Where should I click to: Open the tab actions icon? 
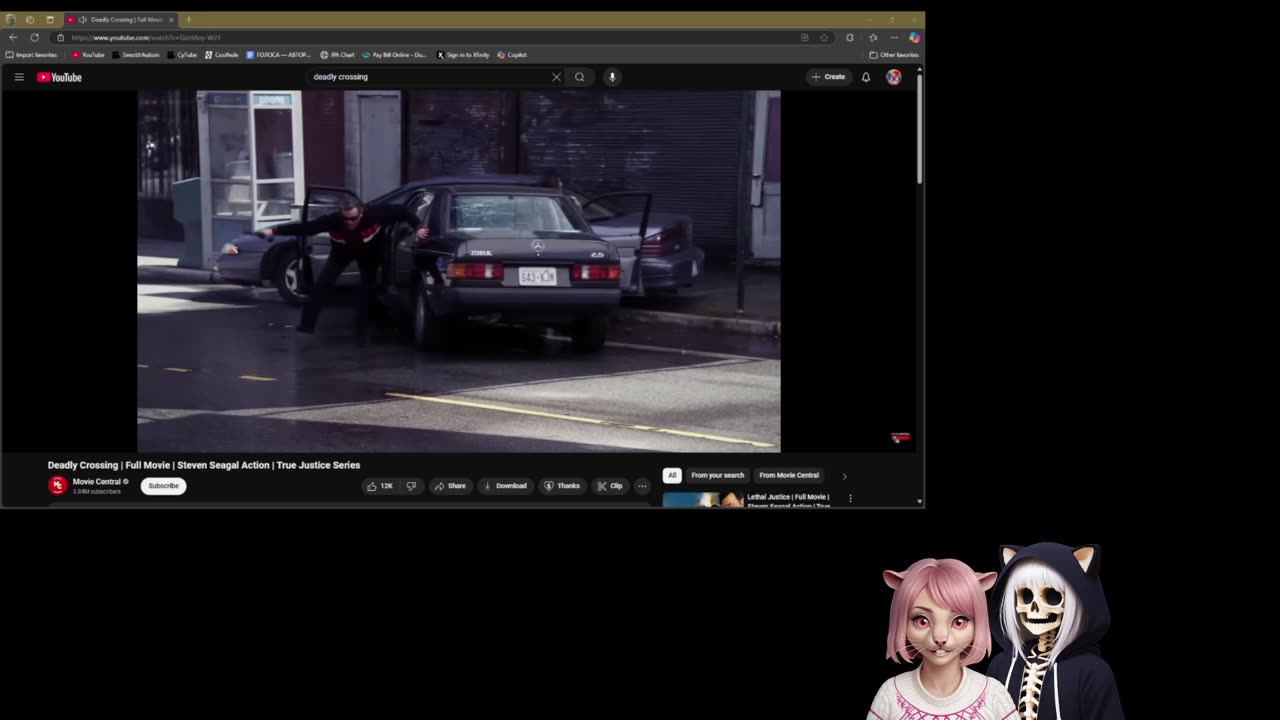tap(30, 19)
